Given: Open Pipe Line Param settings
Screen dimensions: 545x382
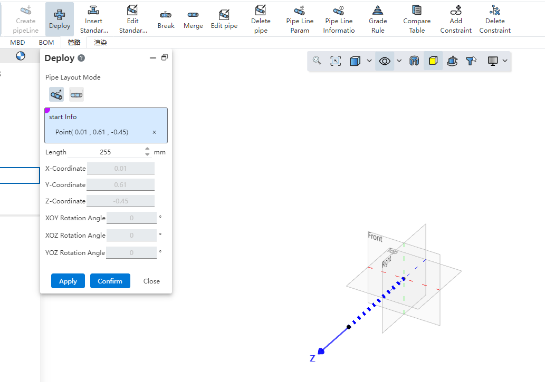Looking at the screenshot, I should [x=300, y=19].
